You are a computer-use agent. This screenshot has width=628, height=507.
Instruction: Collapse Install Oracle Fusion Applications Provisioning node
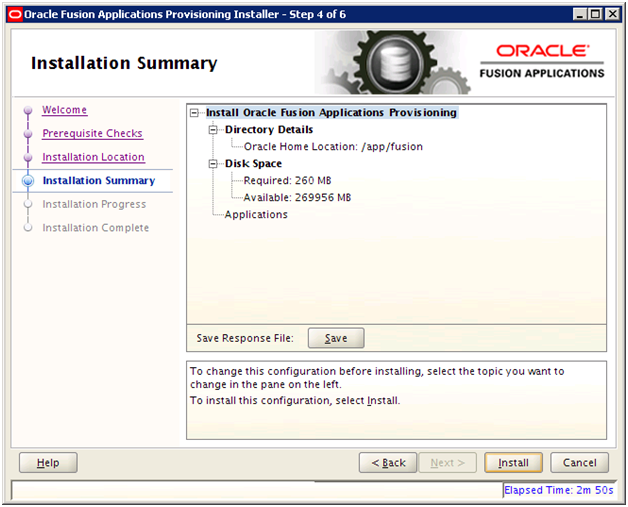(x=194, y=113)
